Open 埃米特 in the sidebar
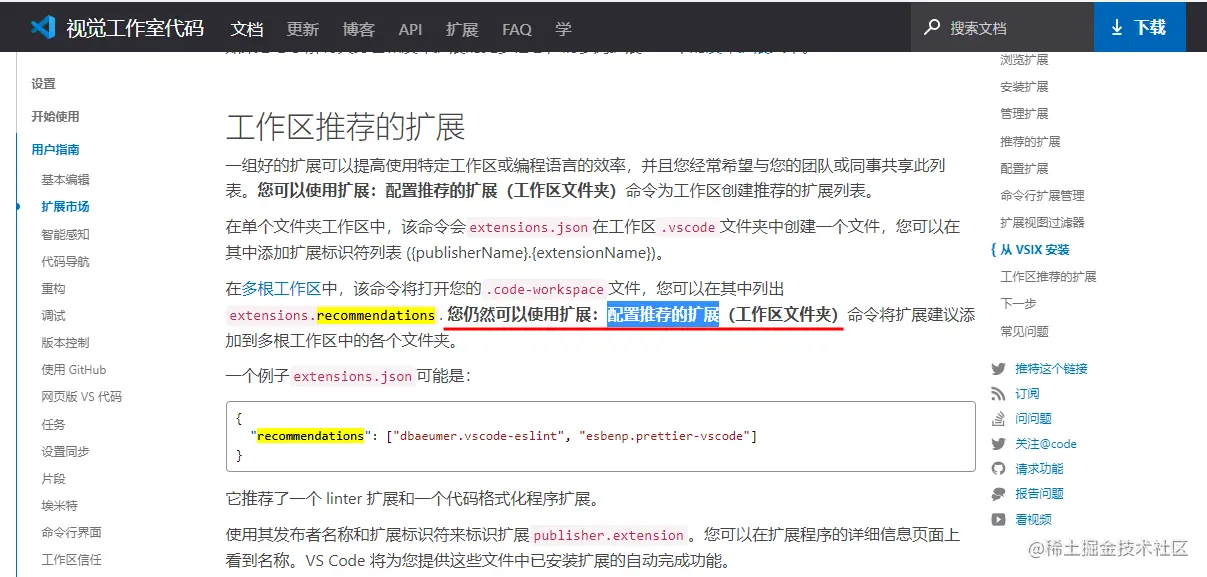Image resolution: width=1207 pixels, height=577 pixels. click(59, 506)
